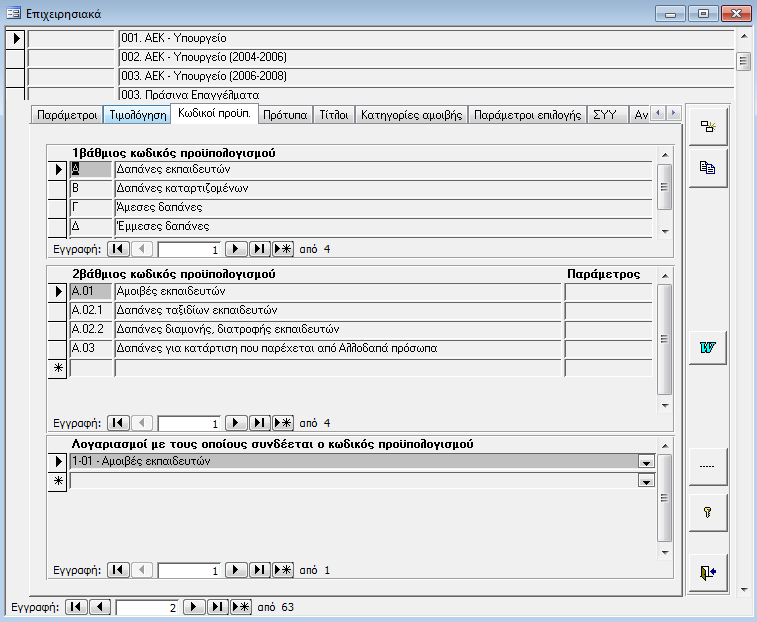This screenshot has width=757, height=622.
Task: Expand the empty new-row account dropdown
Action: (646, 481)
